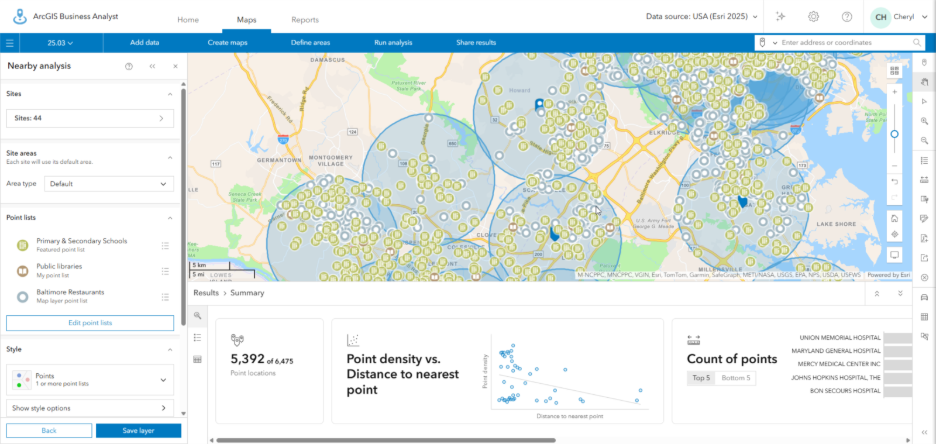Open the Data source USA (Esri 2025) dropdown

[x=702, y=17]
